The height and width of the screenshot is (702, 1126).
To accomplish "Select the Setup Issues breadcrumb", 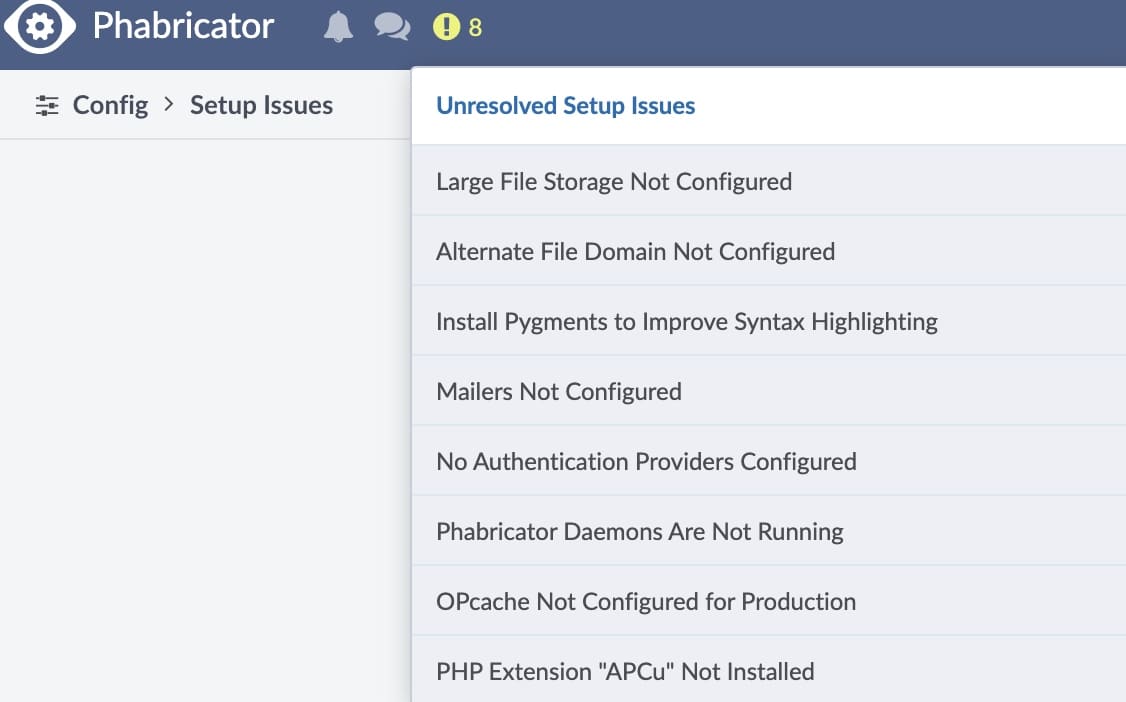I will [x=261, y=105].
